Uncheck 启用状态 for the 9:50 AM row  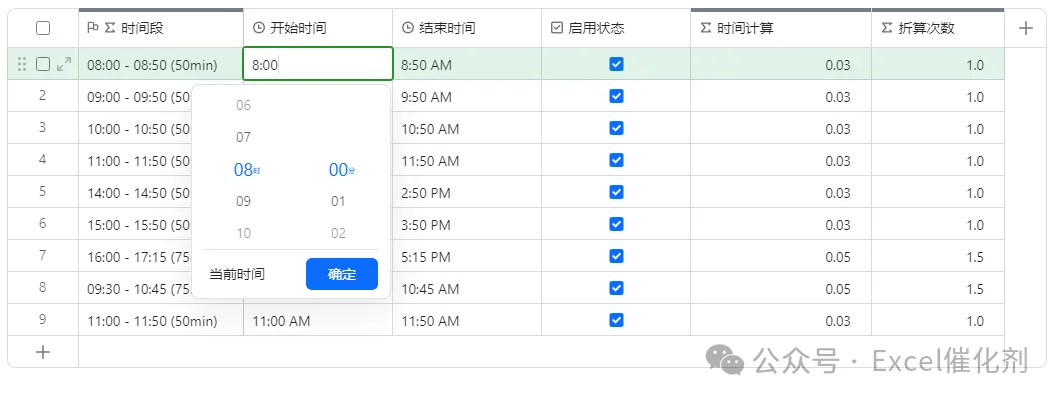(616, 96)
